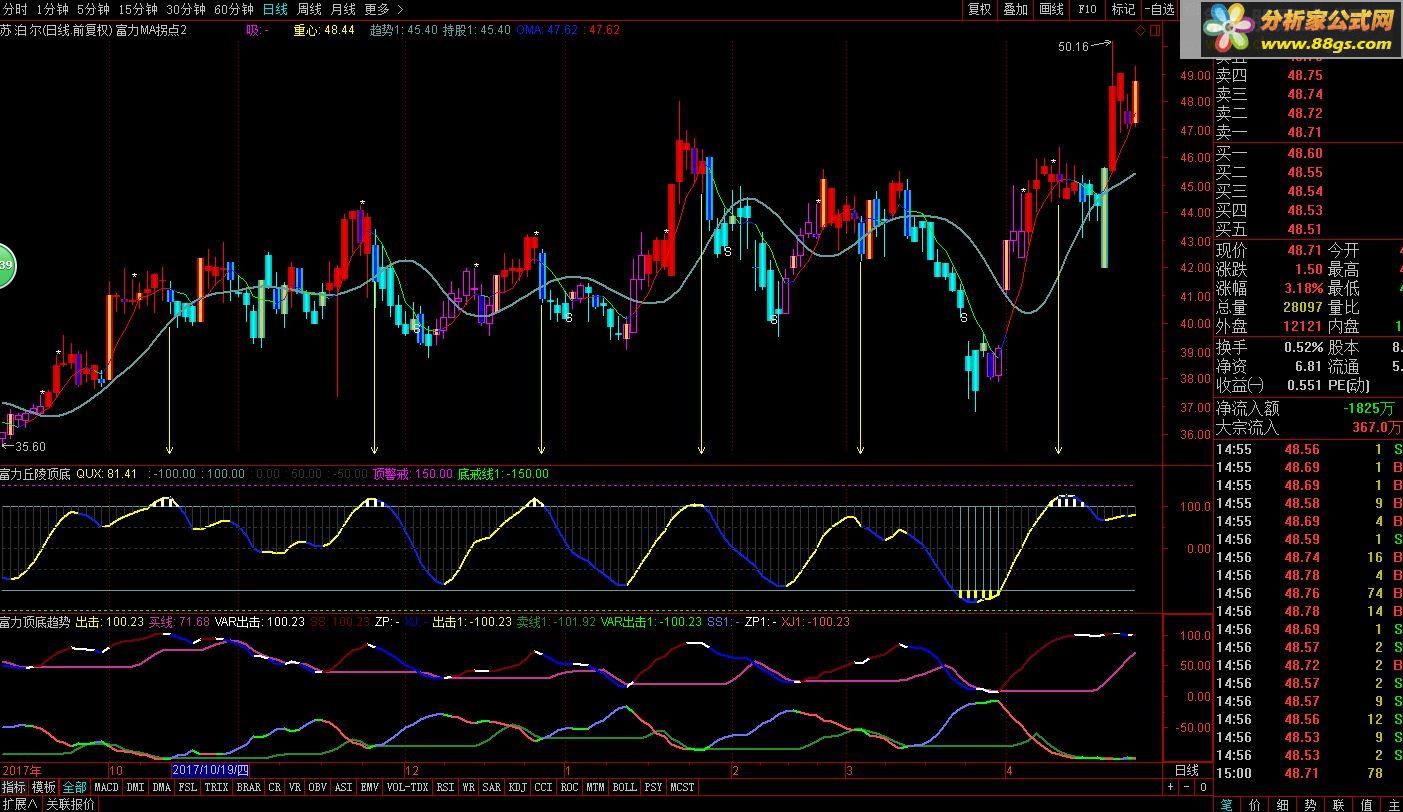Select the 30分钟 period
This screenshot has width=1403, height=812.
pyautogui.click(x=185, y=9)
